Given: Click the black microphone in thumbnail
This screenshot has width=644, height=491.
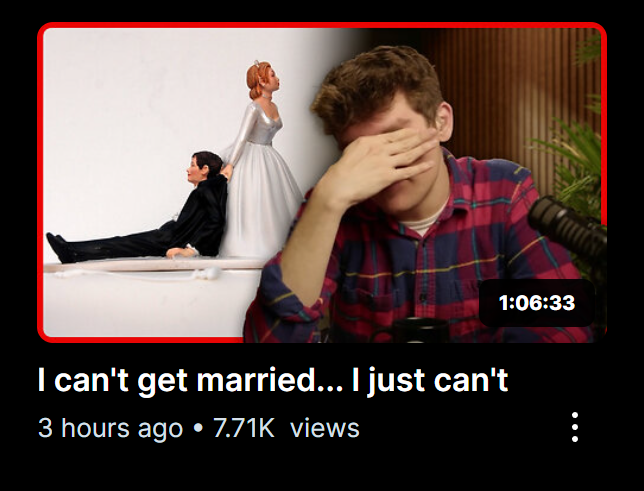Looking at the screenshot, I should [569, 225].
